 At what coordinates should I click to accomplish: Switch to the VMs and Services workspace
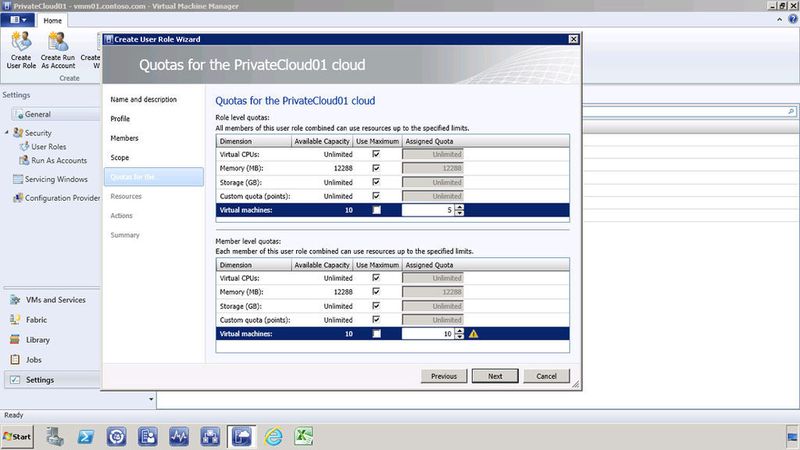pyautogui.click(x=56, y=300)
